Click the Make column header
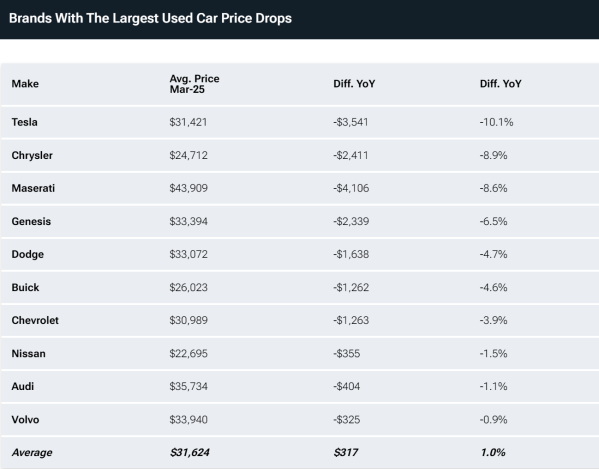 click(25, 84)
